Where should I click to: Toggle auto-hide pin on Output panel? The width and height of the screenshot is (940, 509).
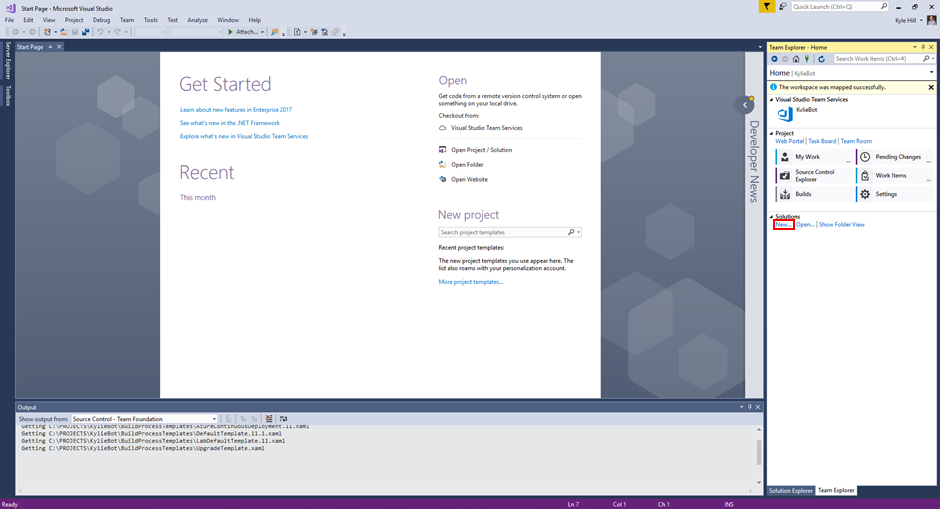749,407
